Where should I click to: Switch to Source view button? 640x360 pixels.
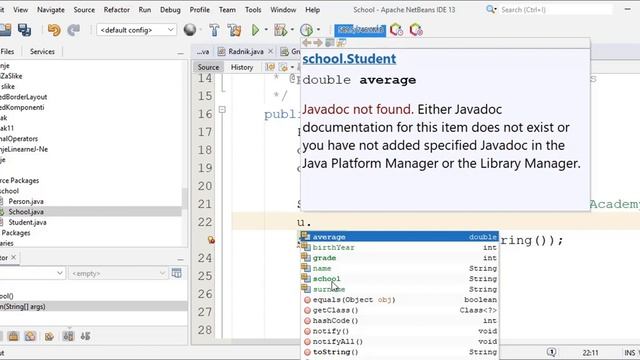point(208,67)
